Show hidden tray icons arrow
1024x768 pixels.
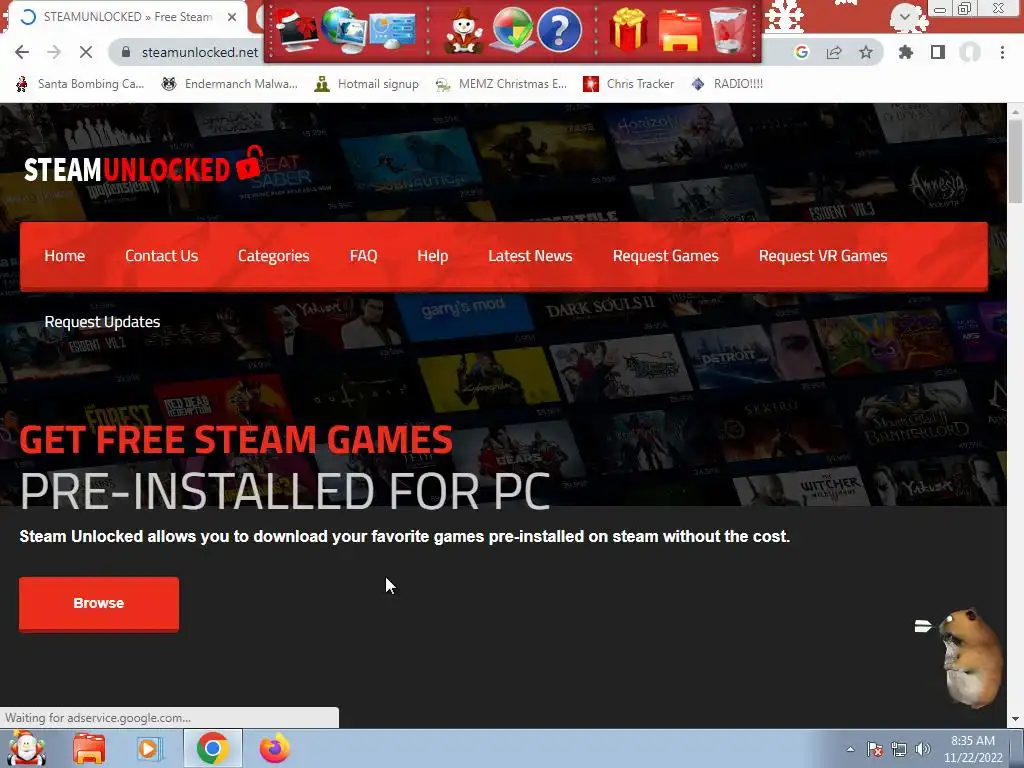(850, 749)
